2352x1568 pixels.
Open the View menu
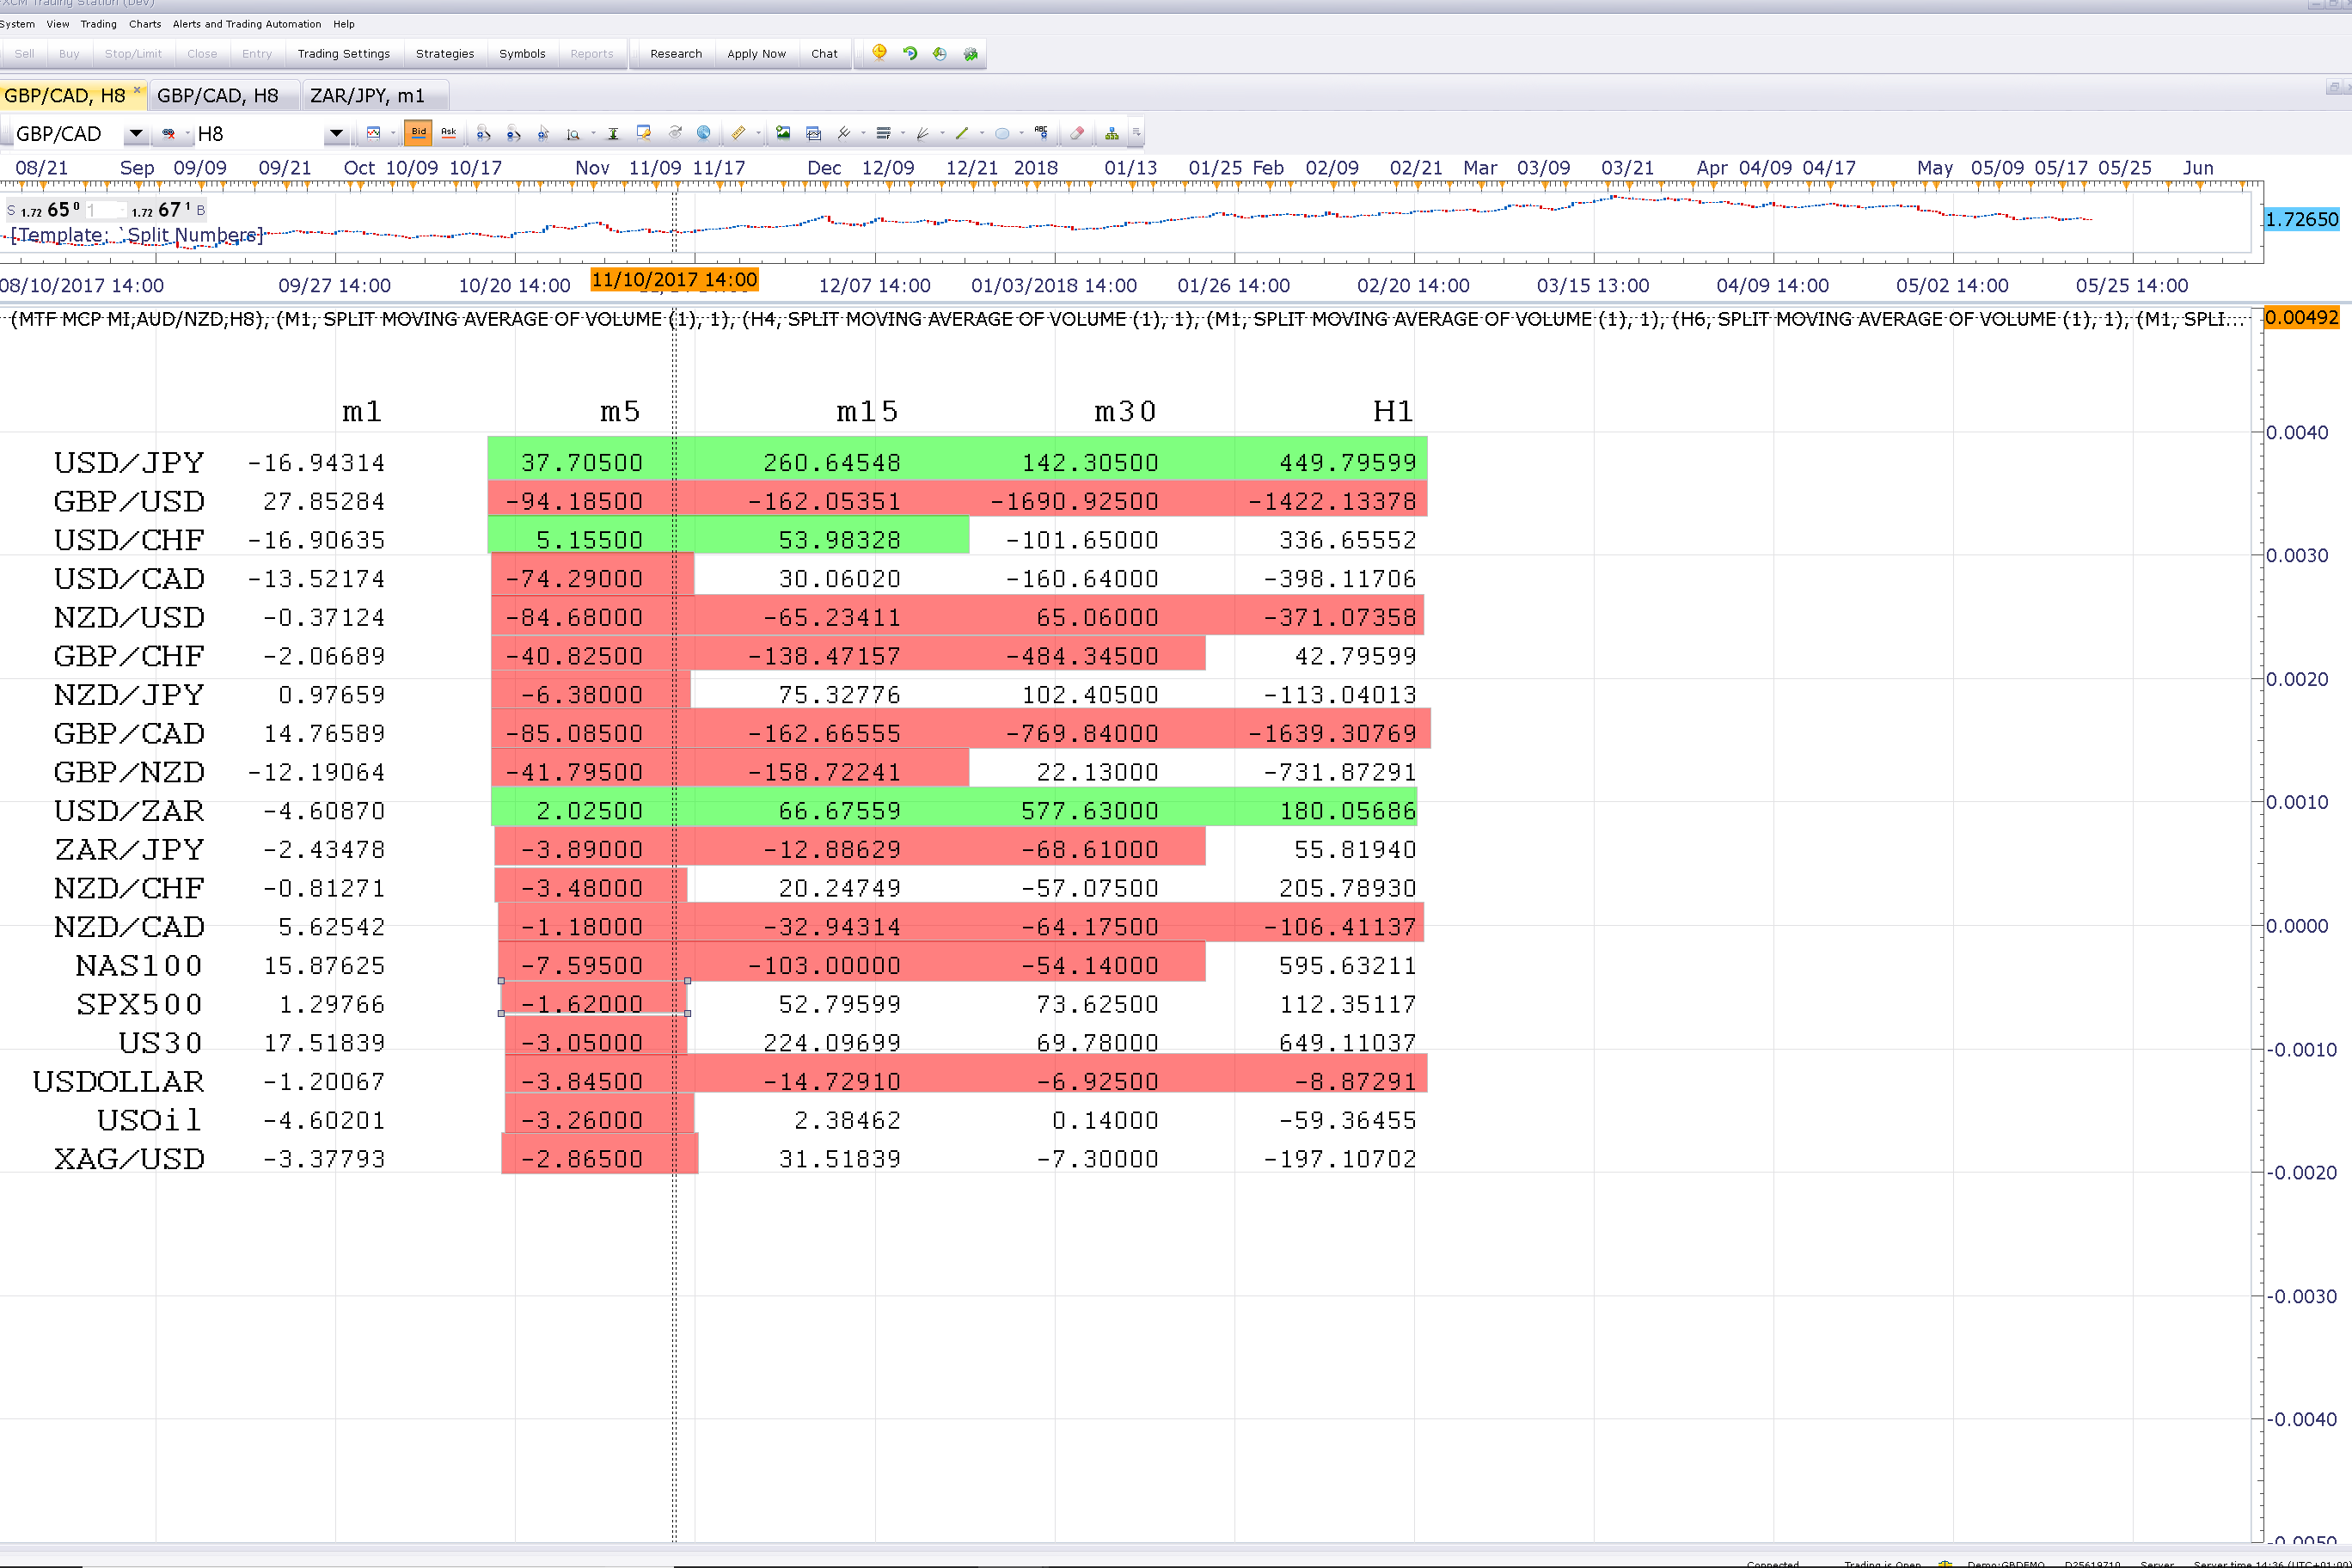58,24
